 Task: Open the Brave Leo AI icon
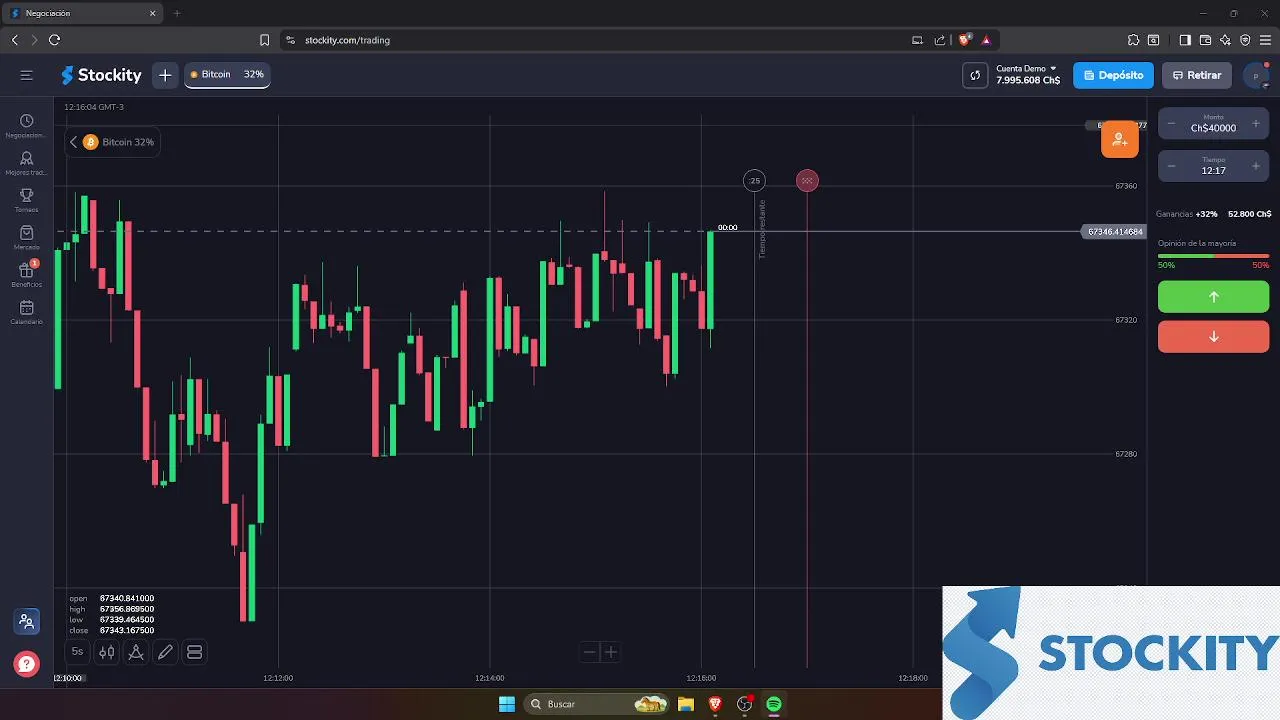(x=1225, y=40)
